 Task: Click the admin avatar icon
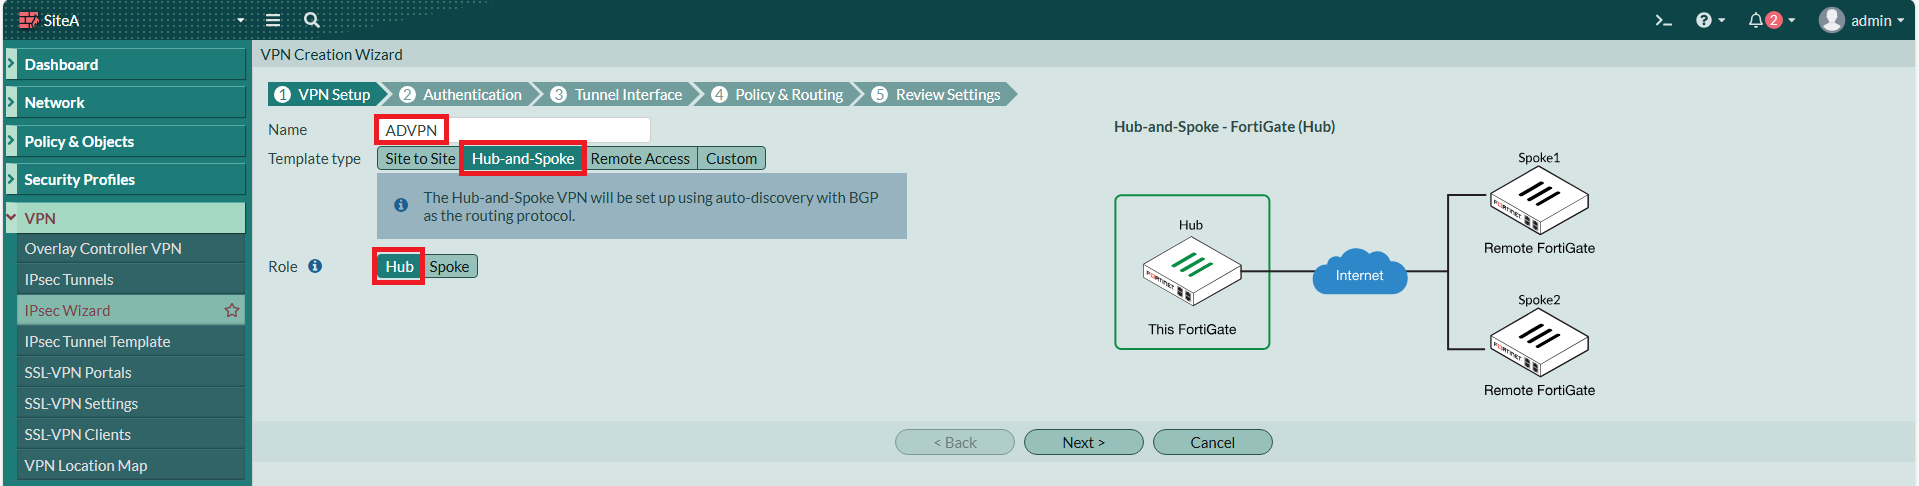point(1831,20)
